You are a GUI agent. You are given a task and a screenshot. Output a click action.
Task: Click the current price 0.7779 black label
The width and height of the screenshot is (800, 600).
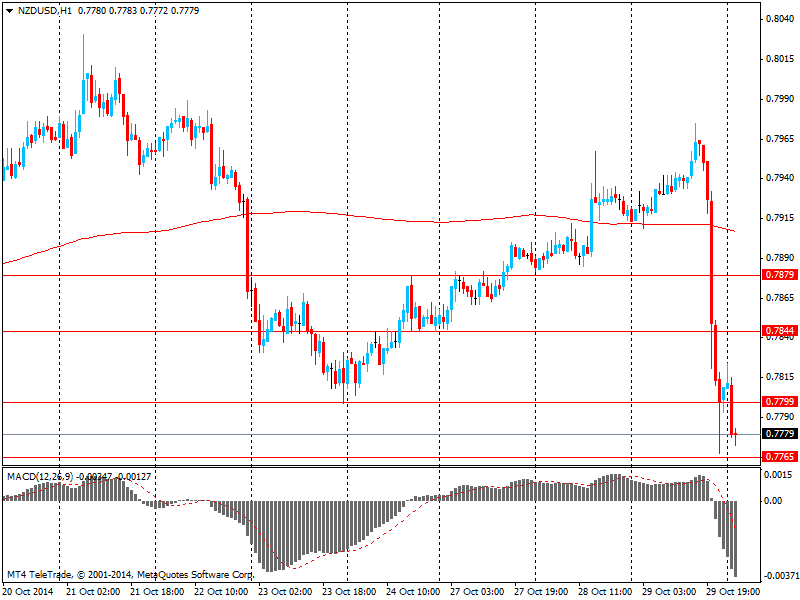(780, 434)
